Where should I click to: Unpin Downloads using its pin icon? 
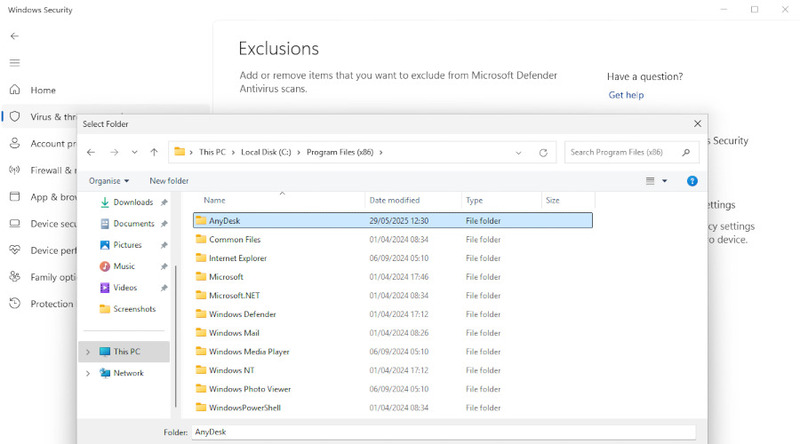[x=164, y=203]
